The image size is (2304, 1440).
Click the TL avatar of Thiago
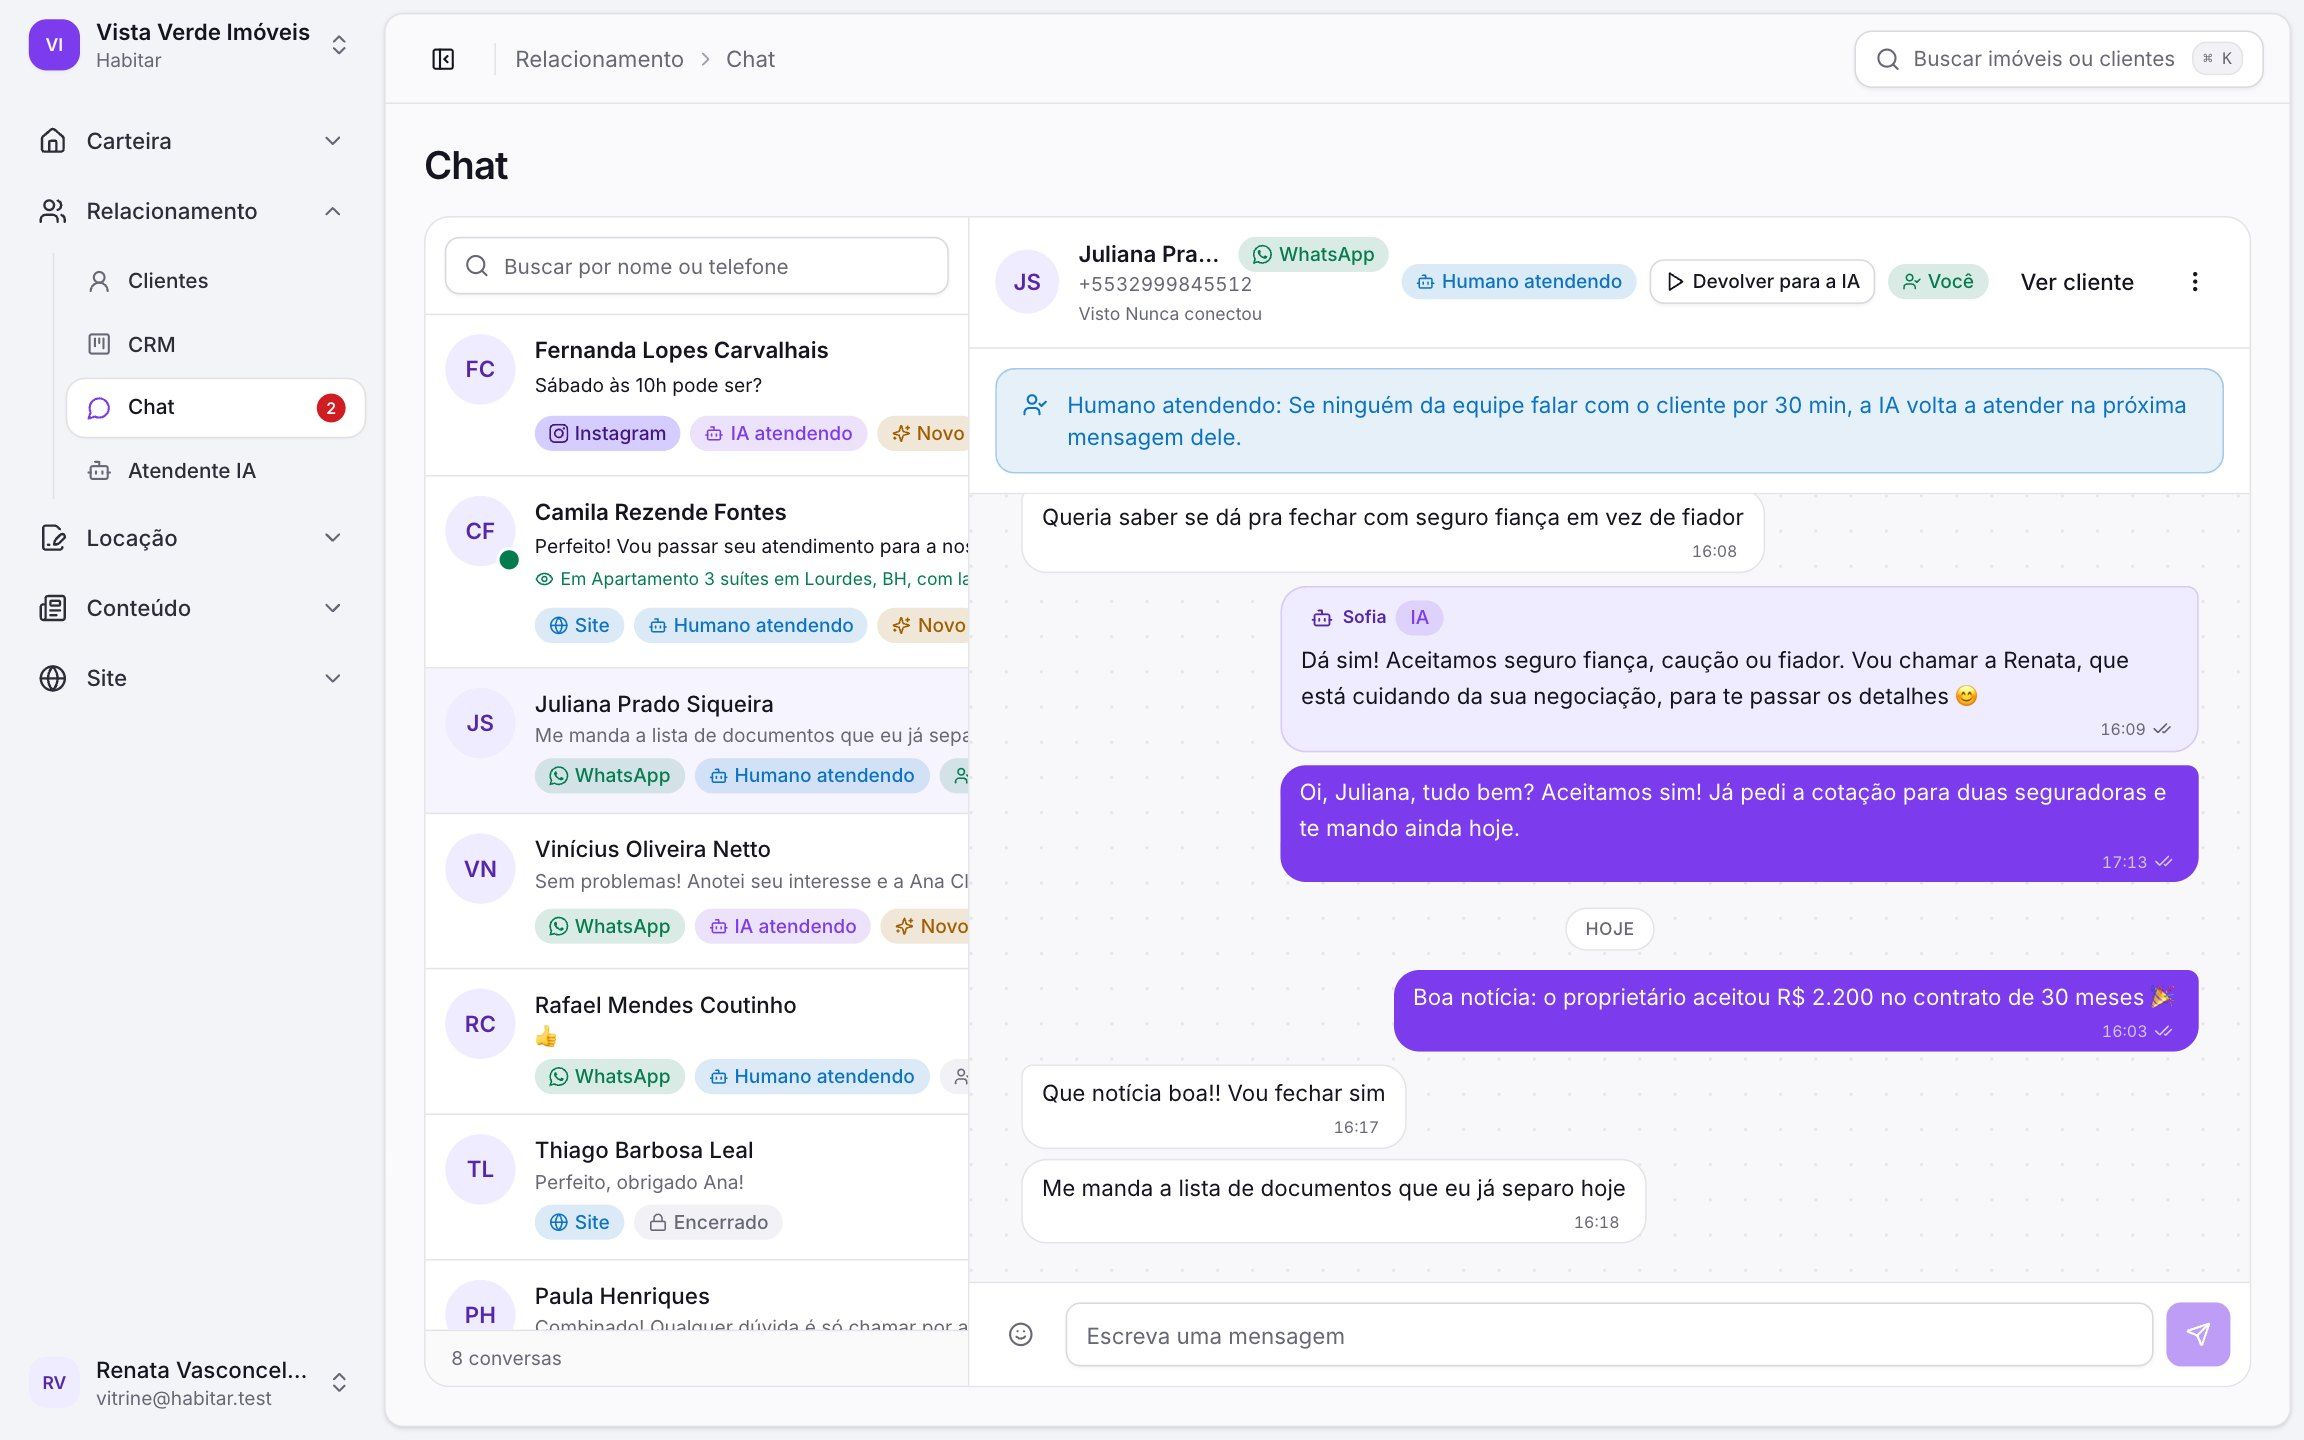pyautogui.click(x=480, y=1169)
